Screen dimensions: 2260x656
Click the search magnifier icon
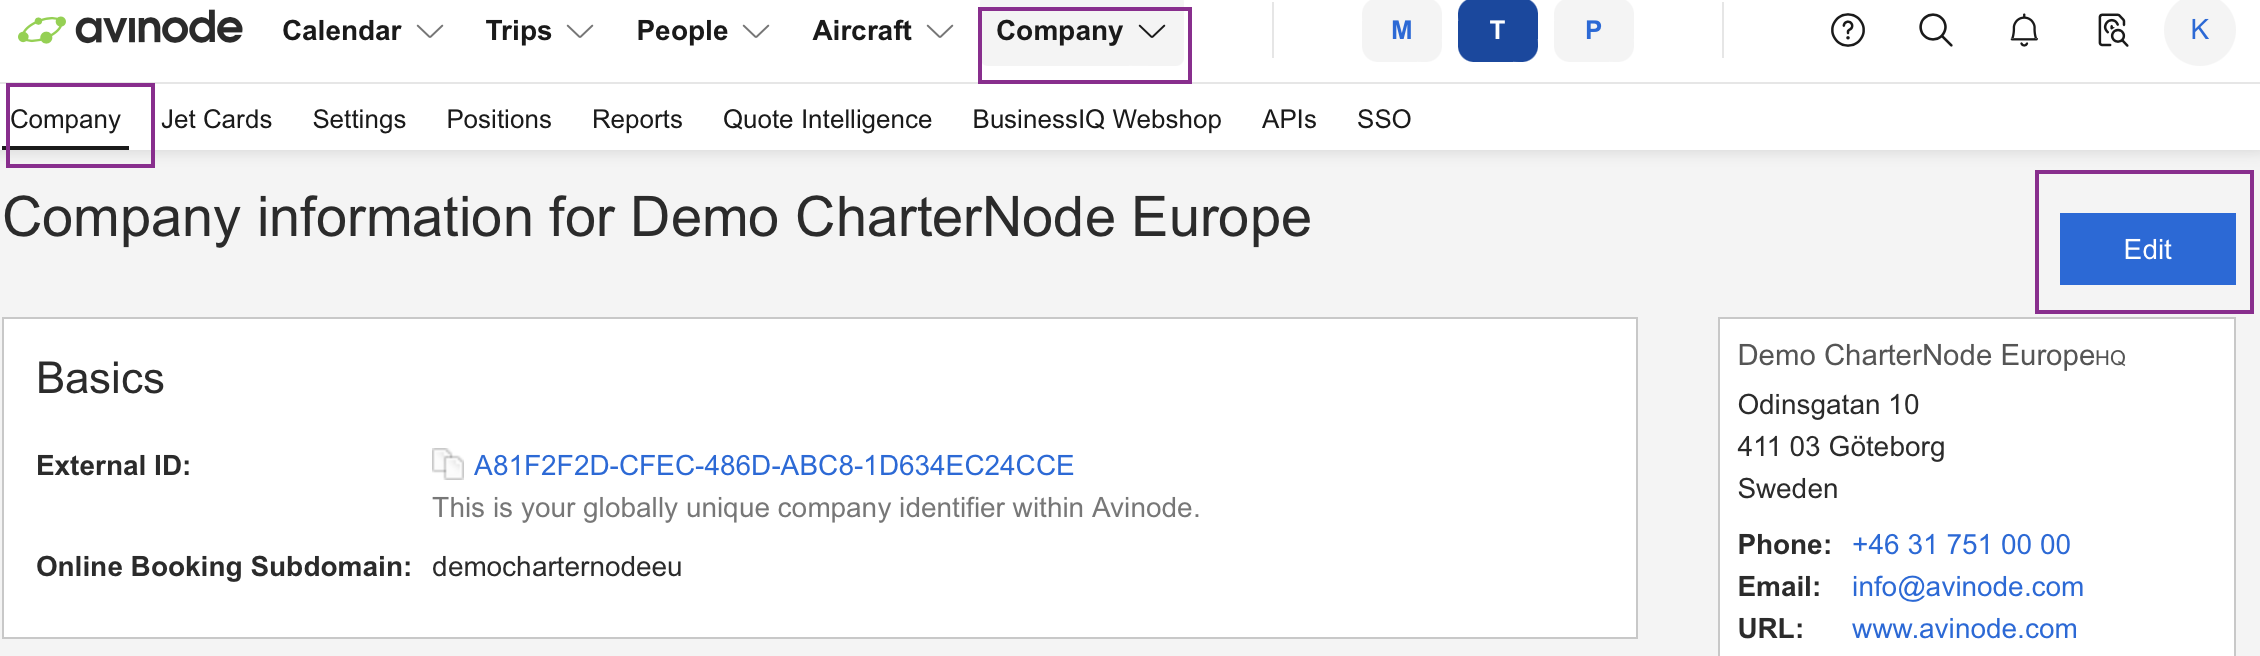(1935, 31)
